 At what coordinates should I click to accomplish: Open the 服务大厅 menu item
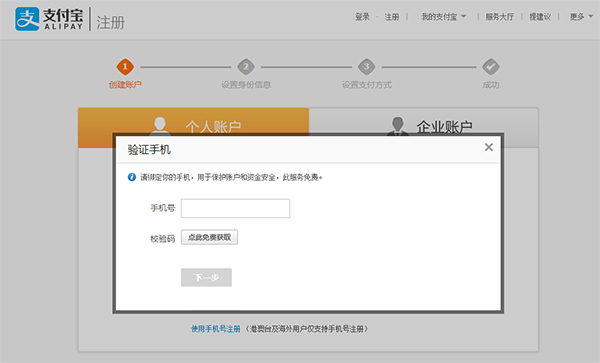pyautogui.click(x=499, y=17)
